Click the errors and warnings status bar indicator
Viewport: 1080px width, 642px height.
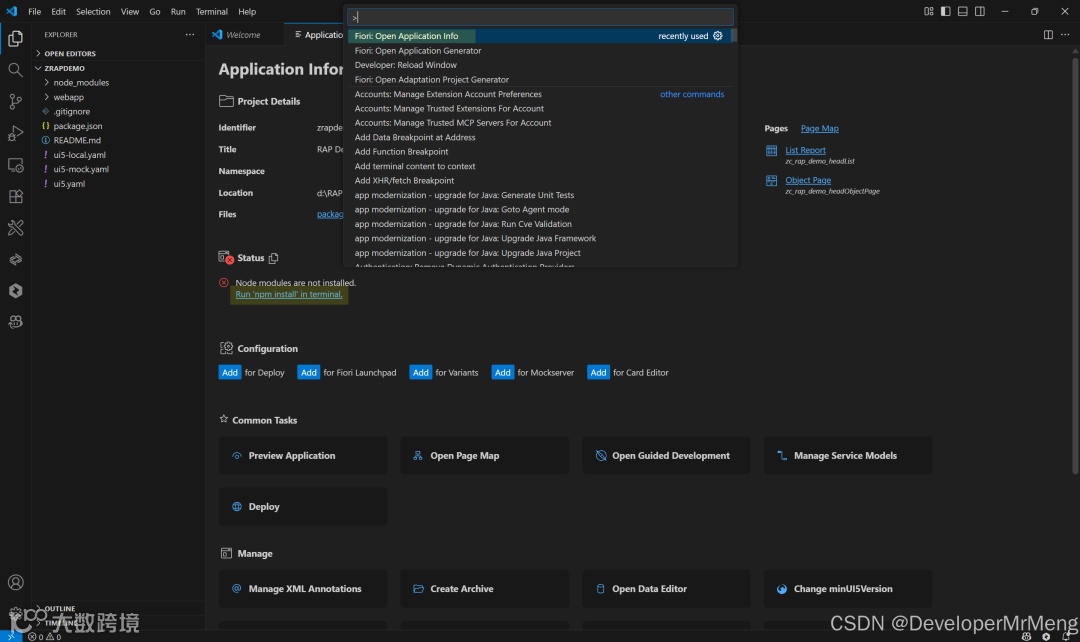[x=45, y=636]
